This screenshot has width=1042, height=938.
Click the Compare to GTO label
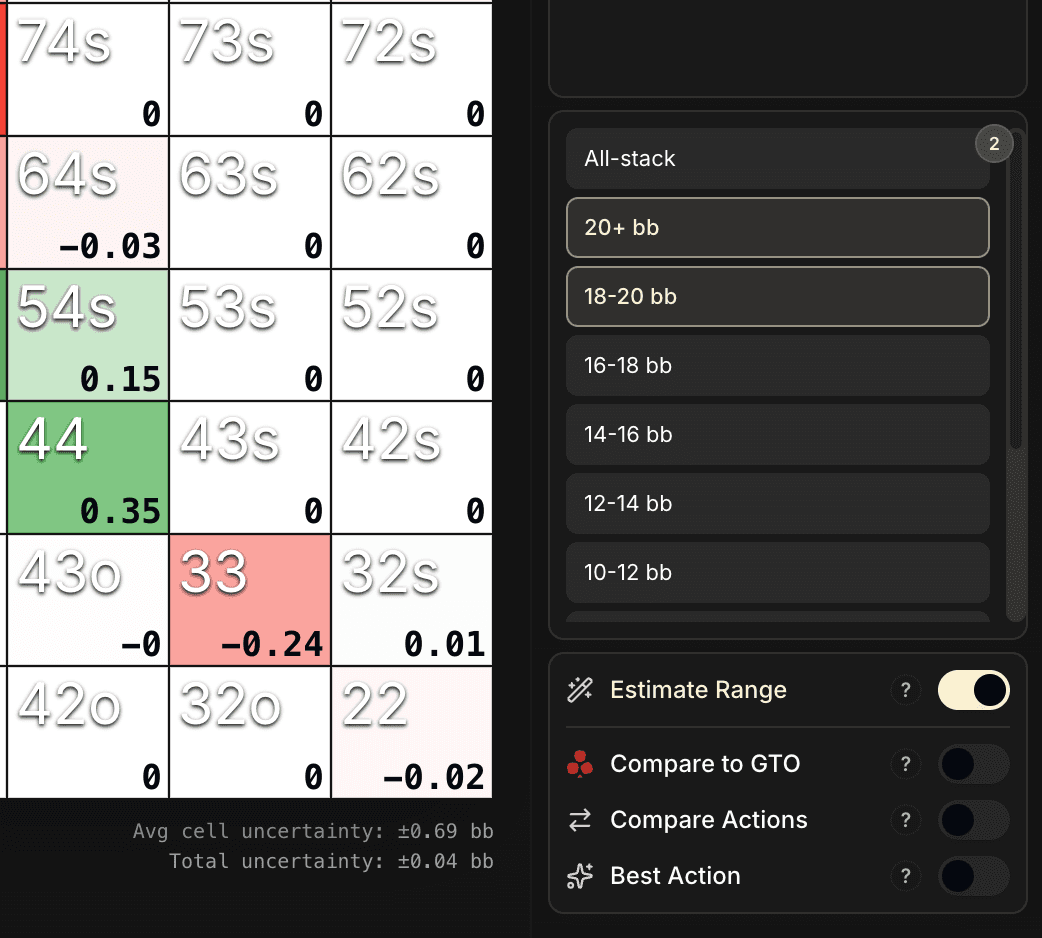coord(705,764)
